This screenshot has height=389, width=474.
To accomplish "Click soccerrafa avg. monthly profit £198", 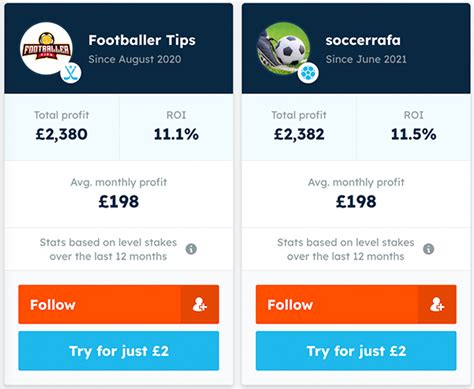I will coord(356,201).
